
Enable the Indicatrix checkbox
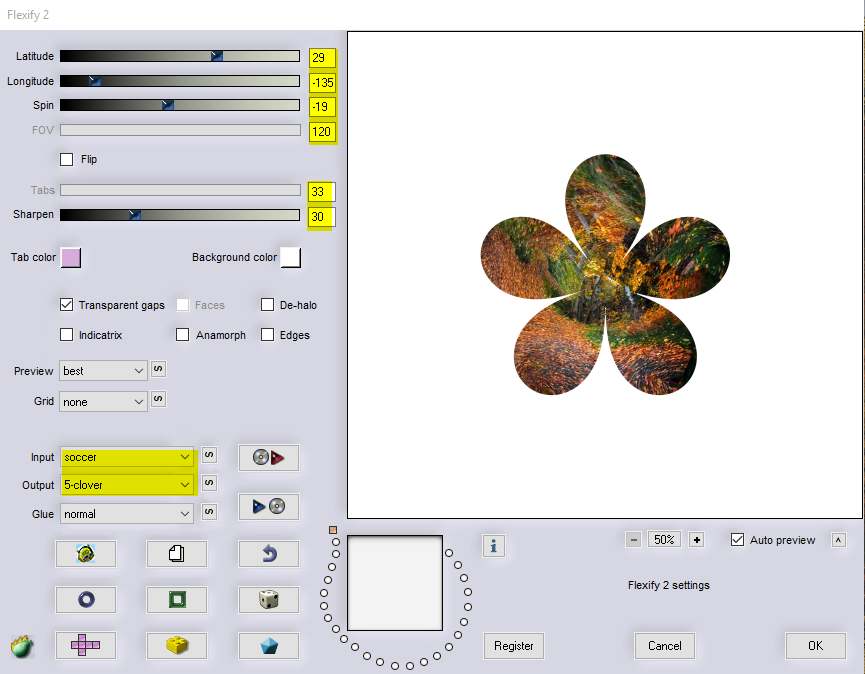click(x=66, y=335)
